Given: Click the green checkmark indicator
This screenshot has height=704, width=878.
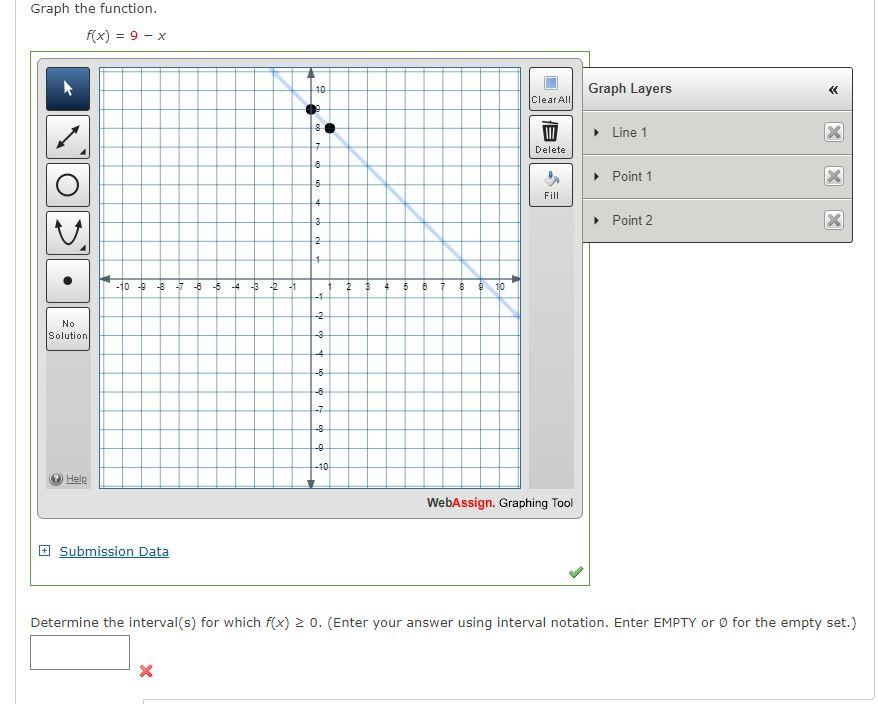Looking at the screenshot, I should (575, 572).
